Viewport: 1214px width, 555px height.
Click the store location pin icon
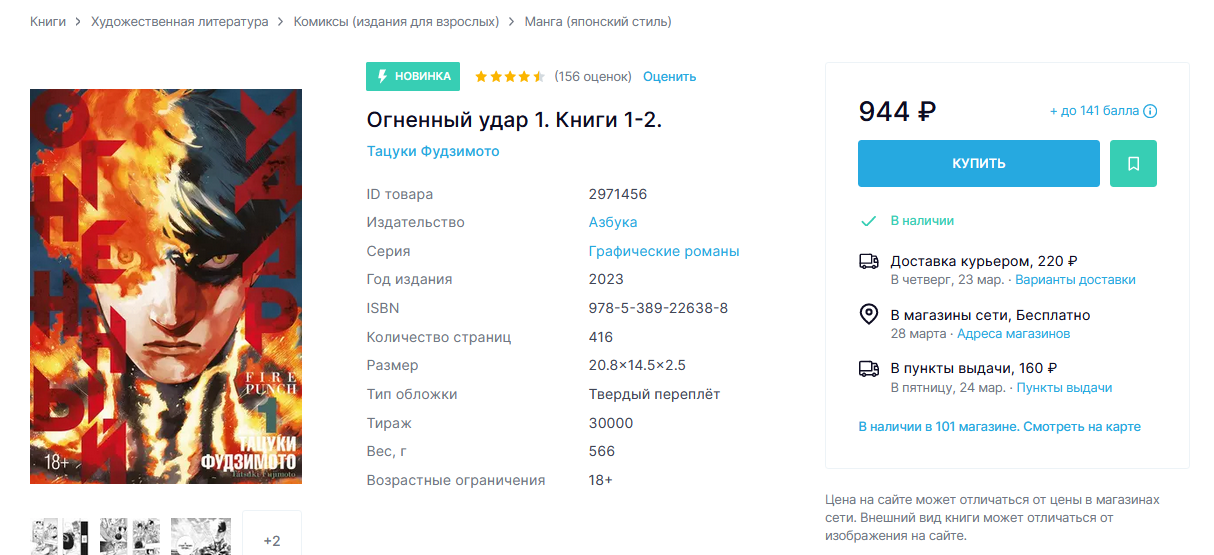(869, 315)
